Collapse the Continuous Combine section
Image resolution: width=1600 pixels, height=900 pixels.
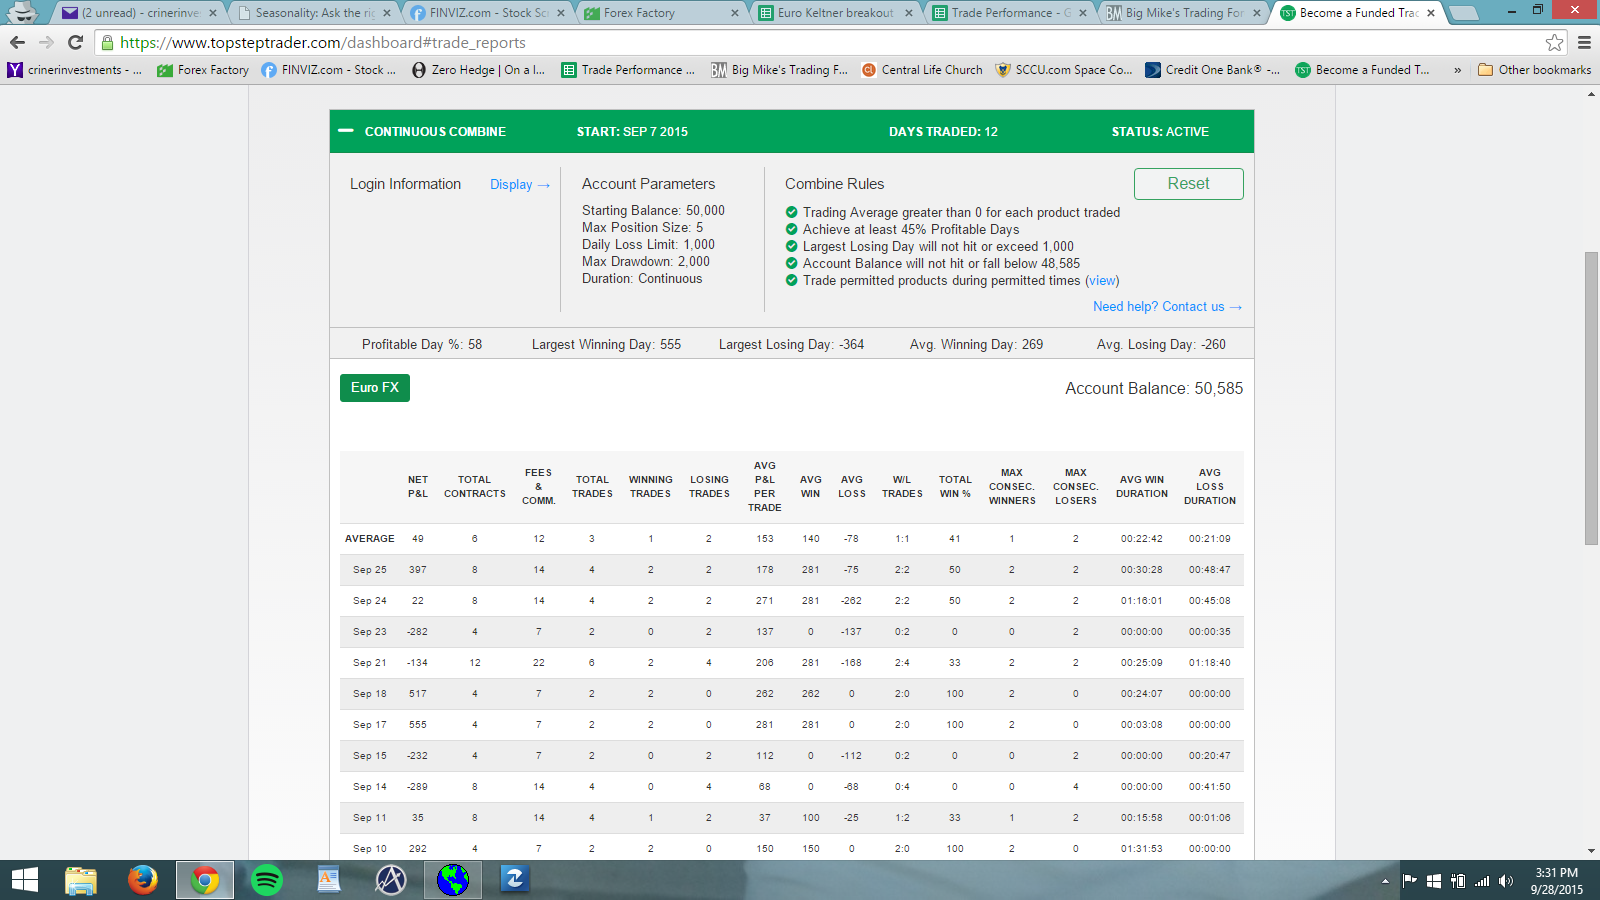(x=345, y=131)
